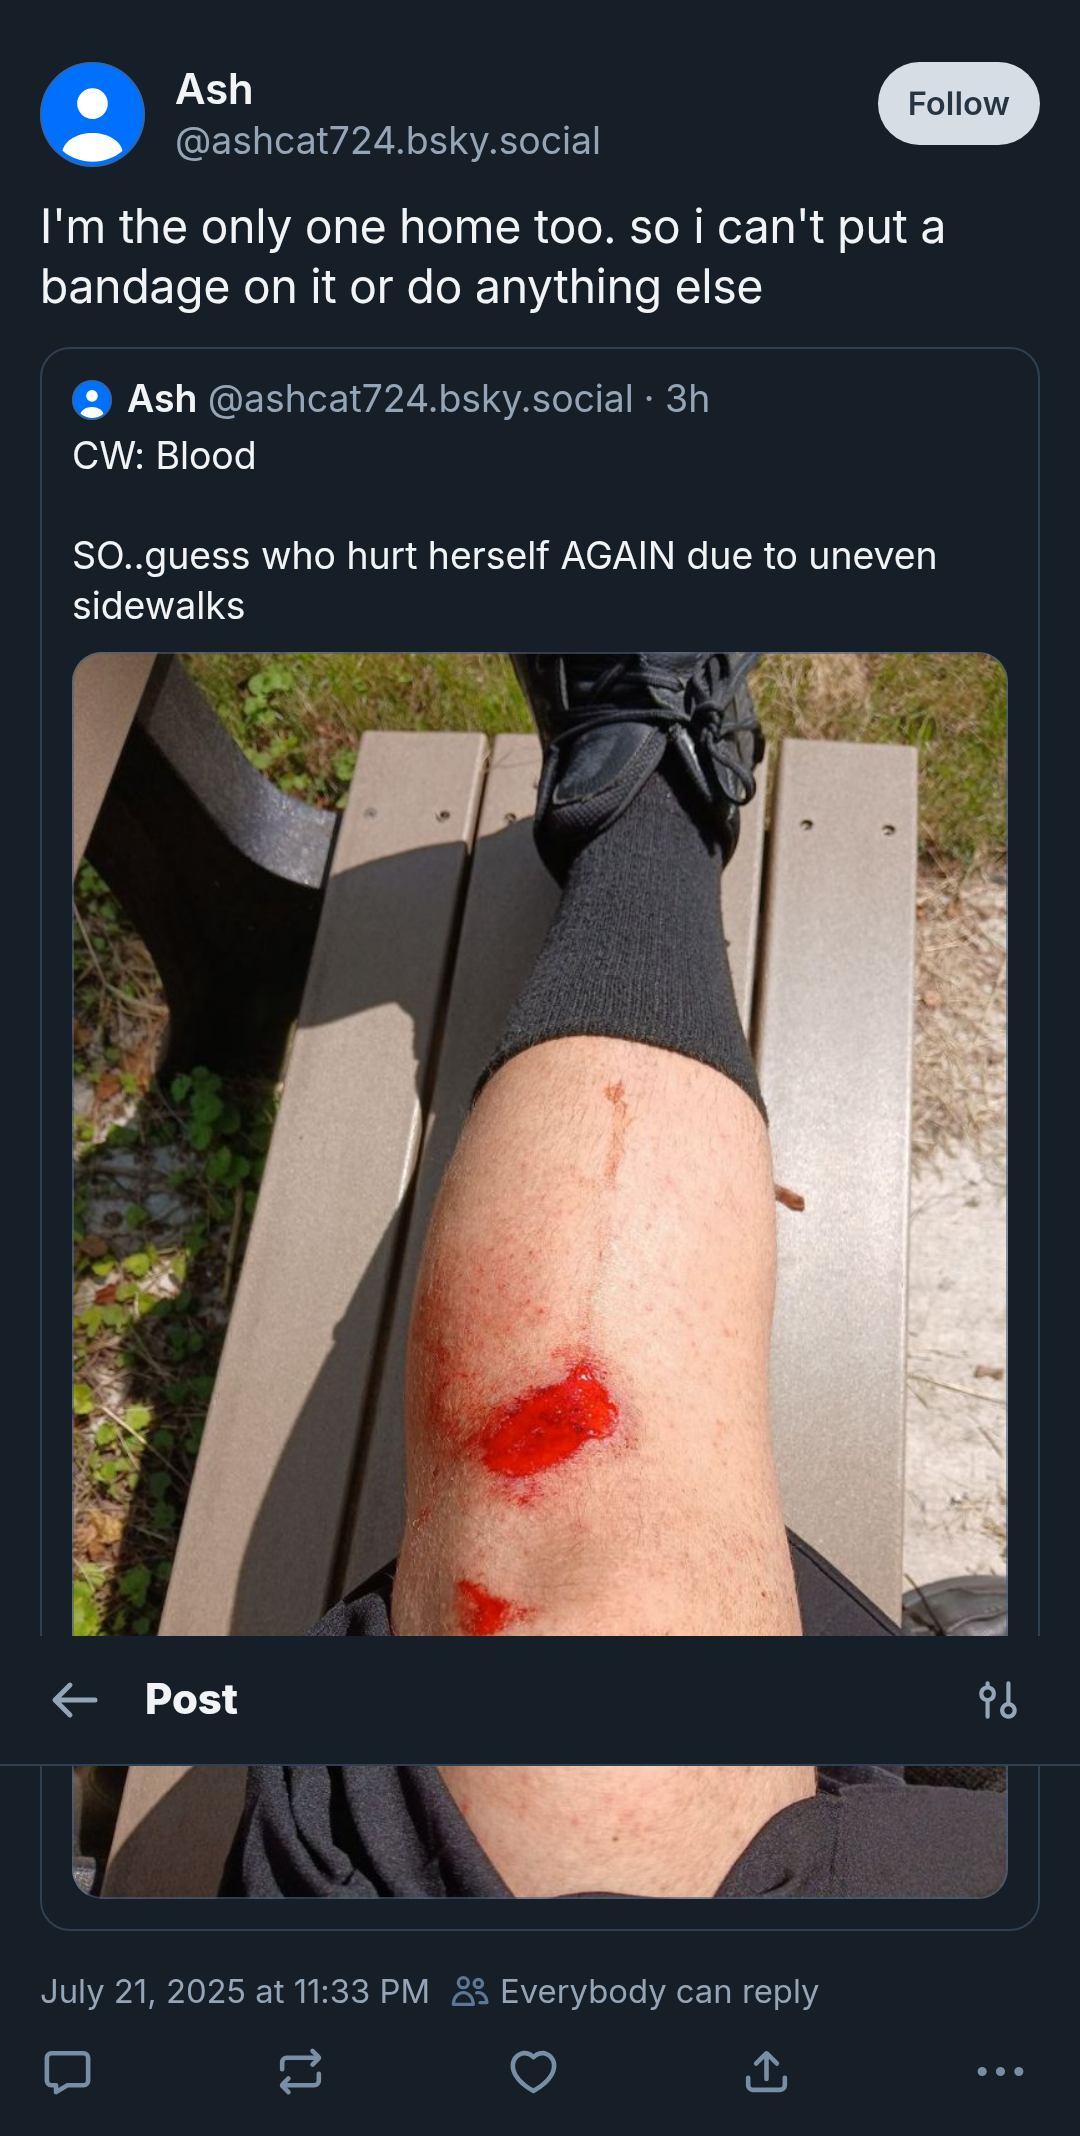
Task: Open the share upload icon
Action: tap(766, 2072)
